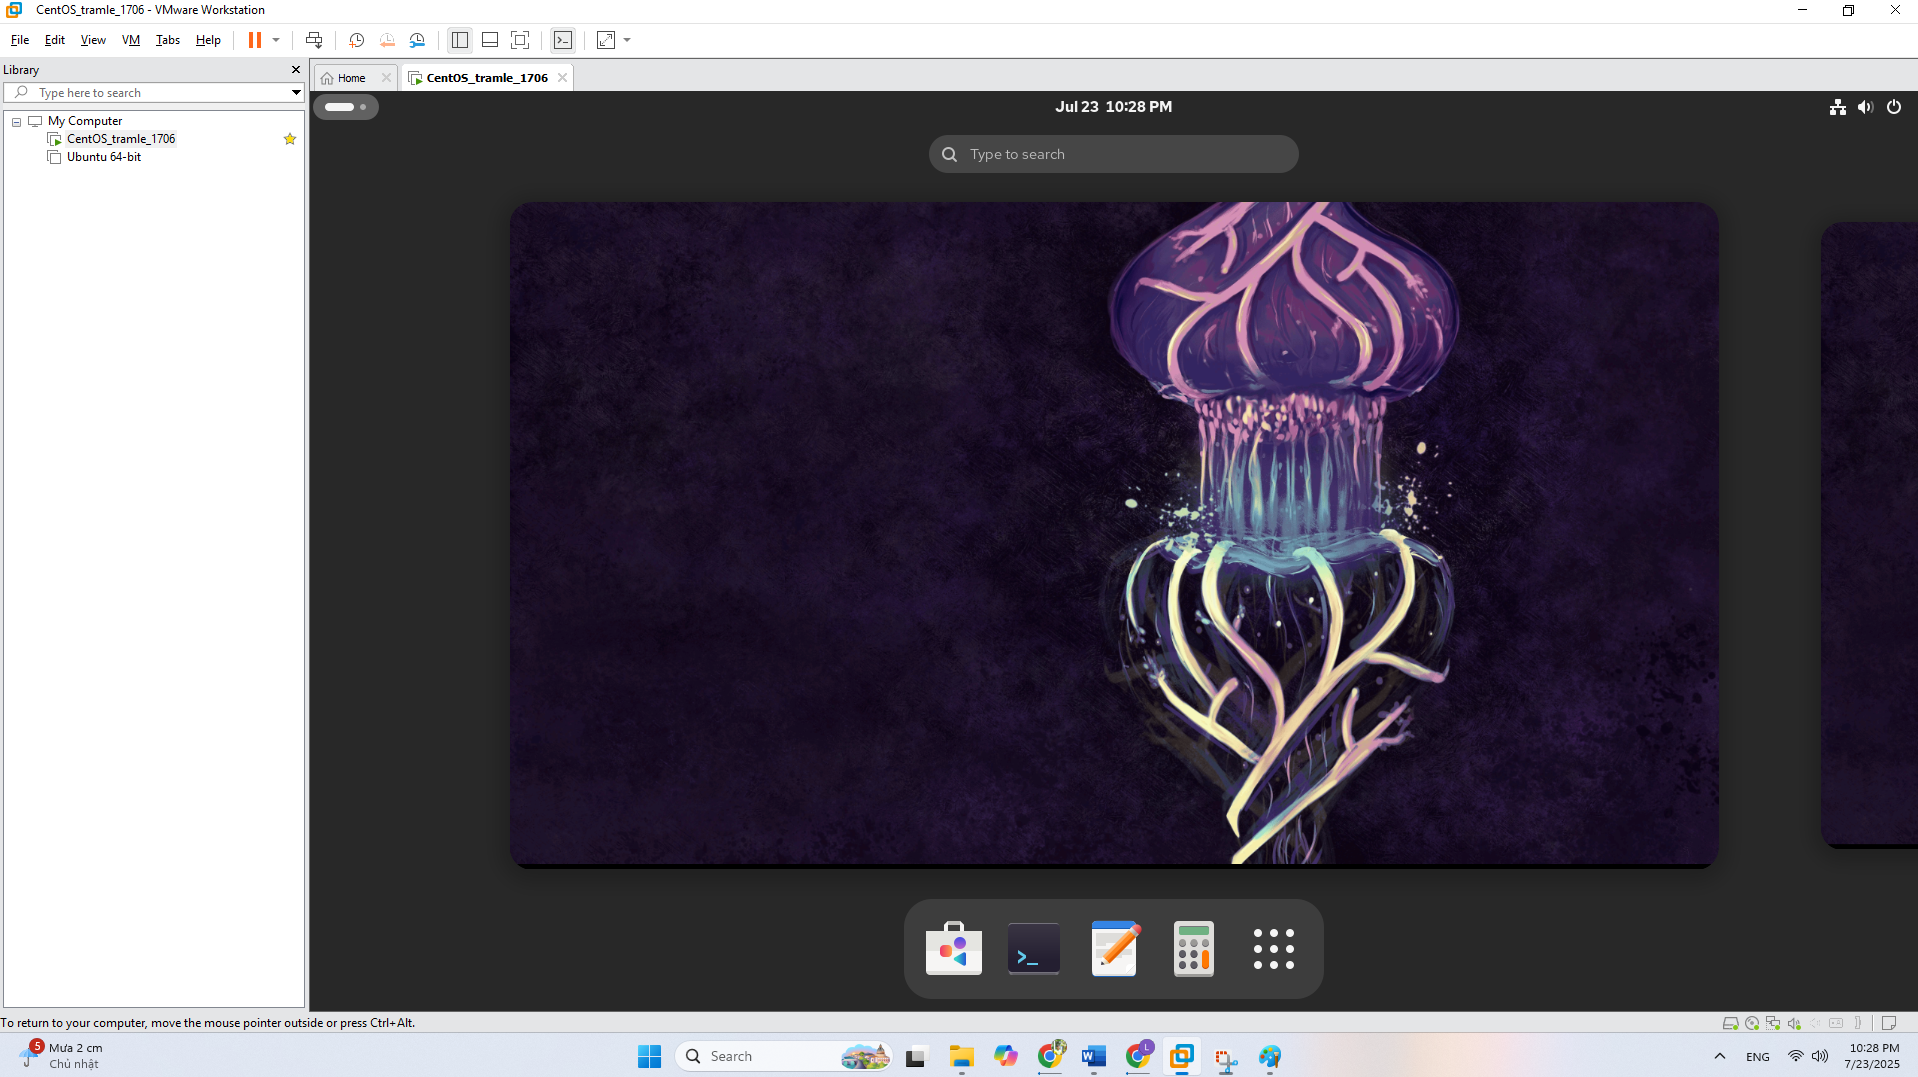Click the CD/DVD drive status icon
The height and width of the screenshot is (1077, 1918).
pyautogui.click(x=1752, y=1023)
